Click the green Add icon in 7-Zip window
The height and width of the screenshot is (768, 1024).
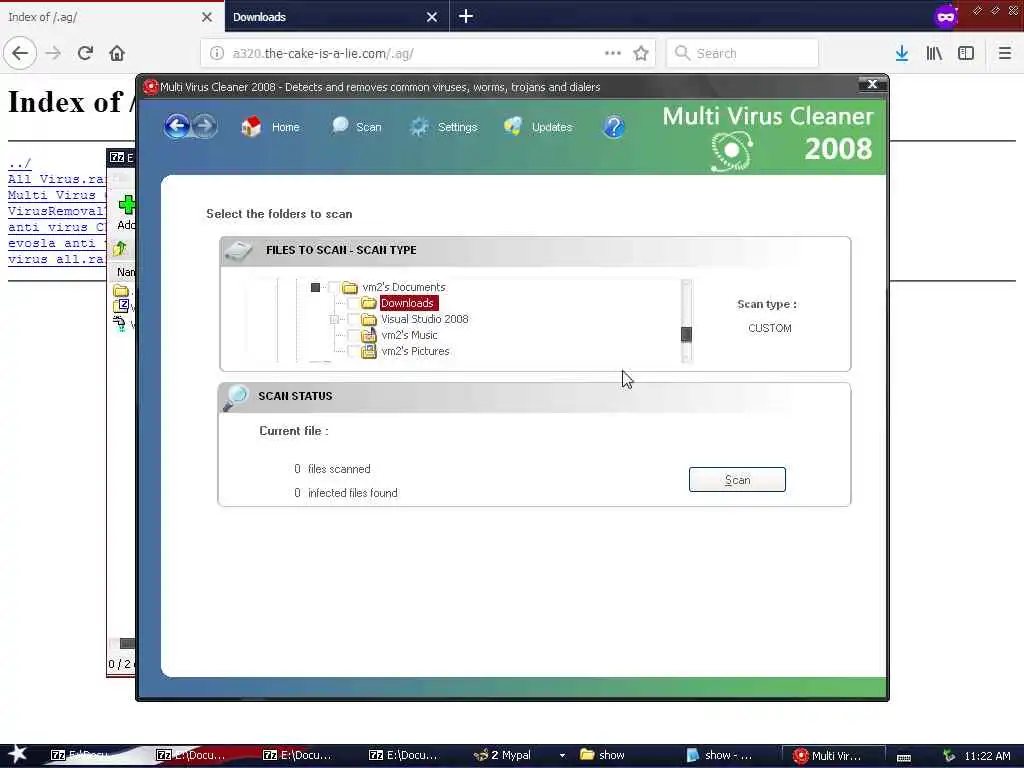point(127,205)
